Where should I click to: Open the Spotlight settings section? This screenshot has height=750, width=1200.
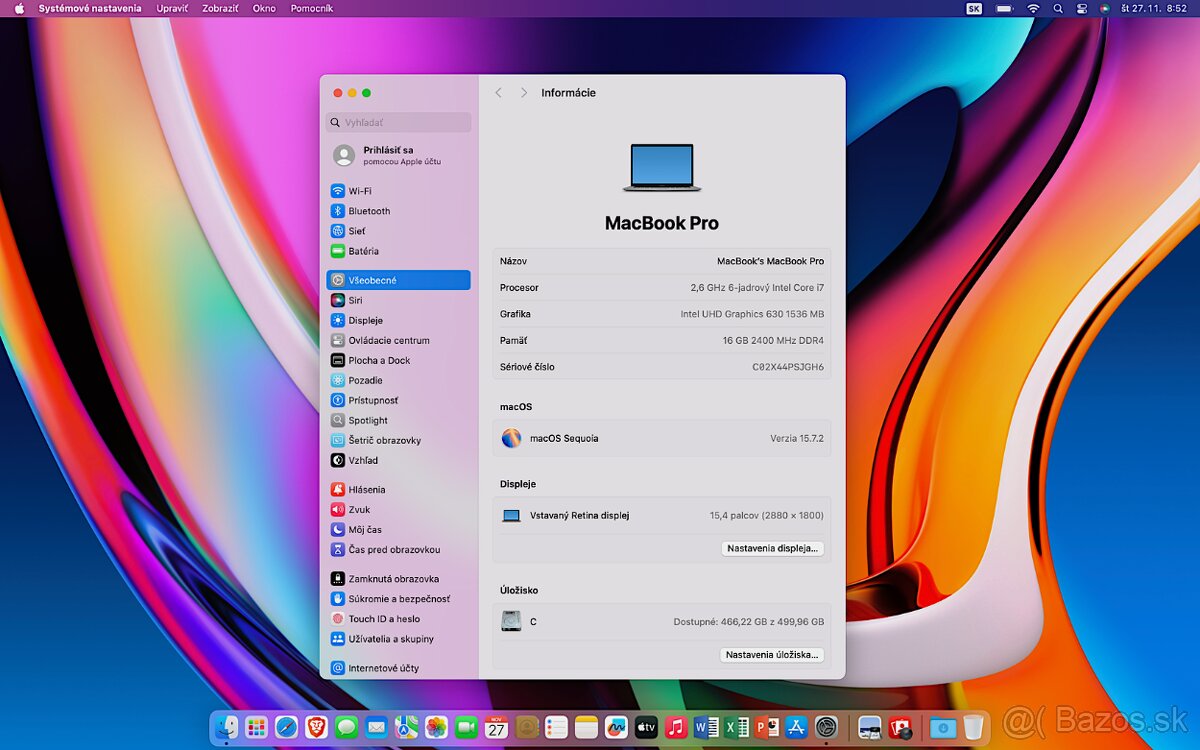tap(364, 420)
